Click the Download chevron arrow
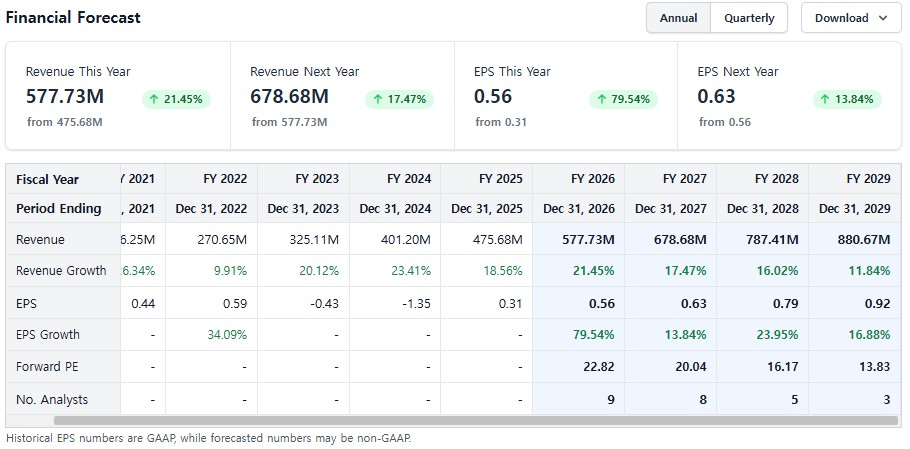 (883, 18)
